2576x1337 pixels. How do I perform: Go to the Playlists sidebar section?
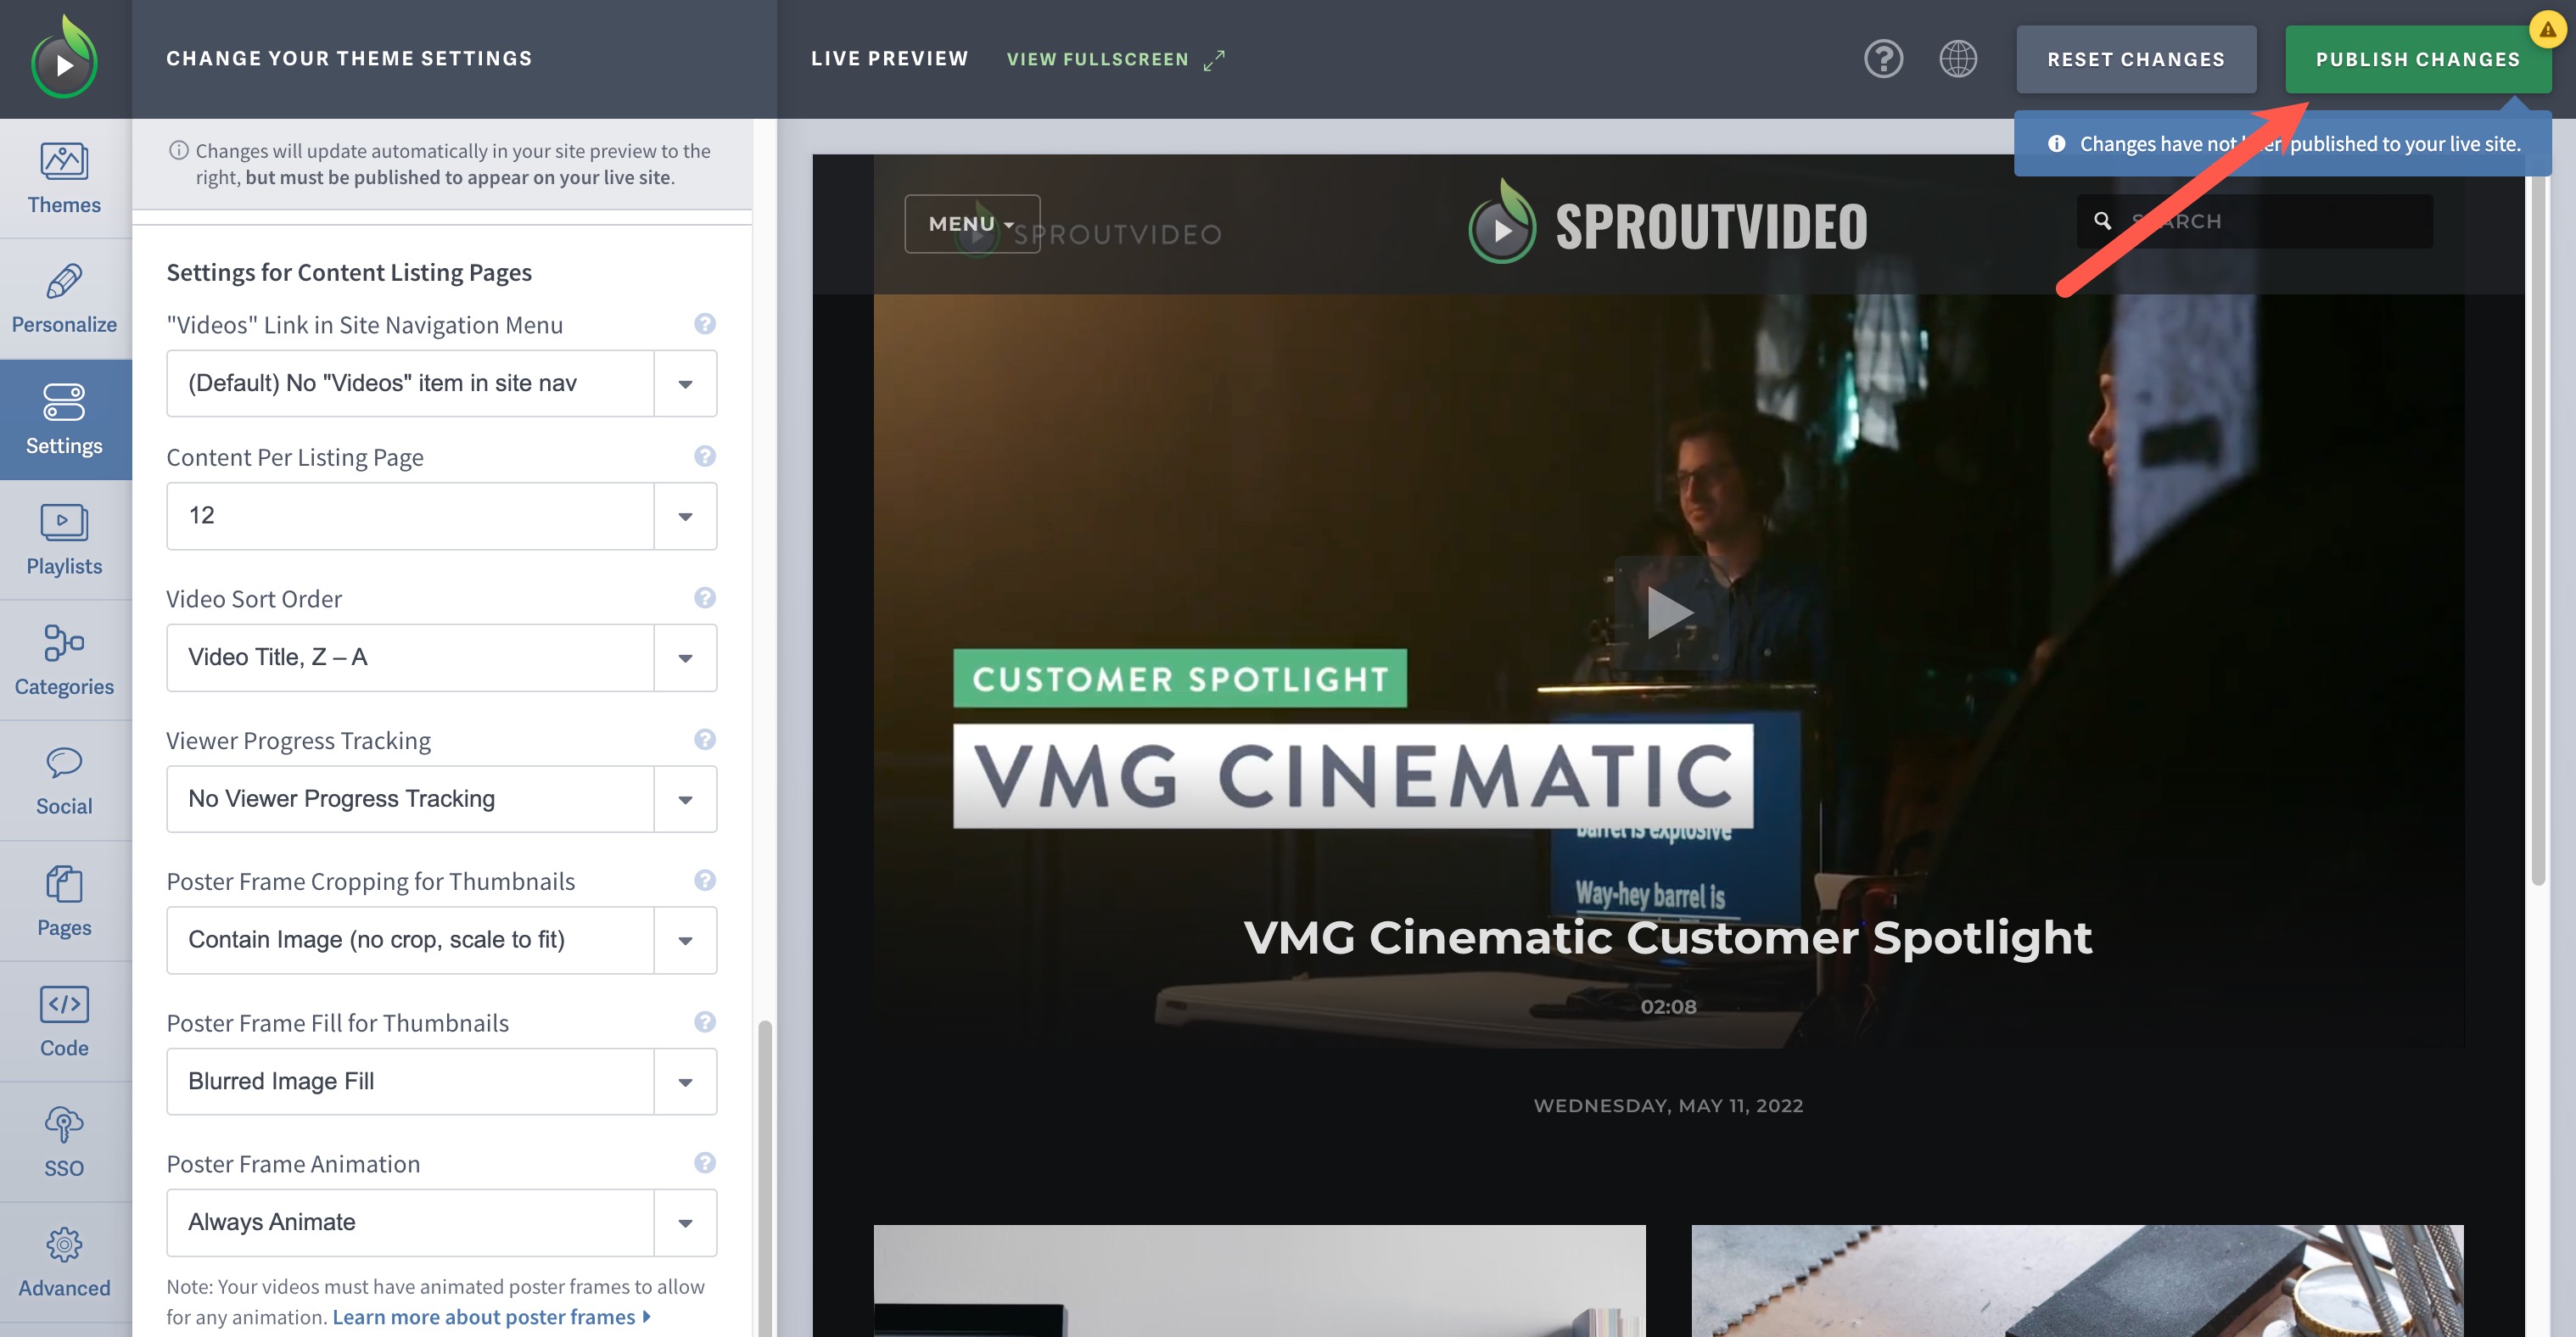tap(64, 540)
